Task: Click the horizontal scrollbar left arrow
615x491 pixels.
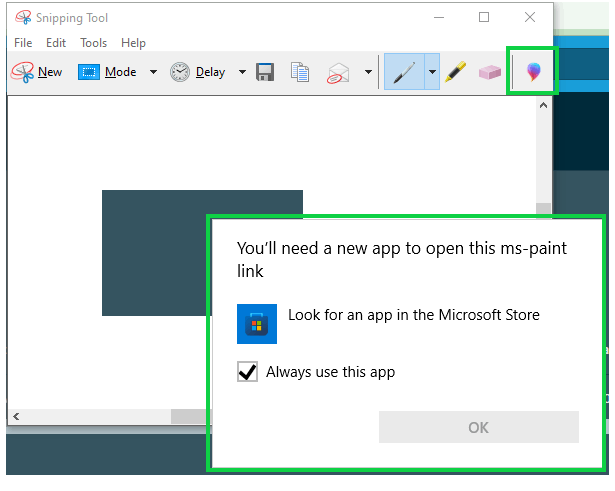Action: [16, 416]
